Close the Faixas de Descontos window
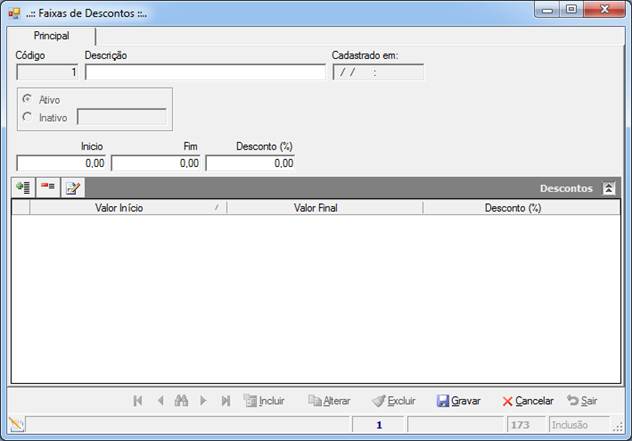 (604, 10)
